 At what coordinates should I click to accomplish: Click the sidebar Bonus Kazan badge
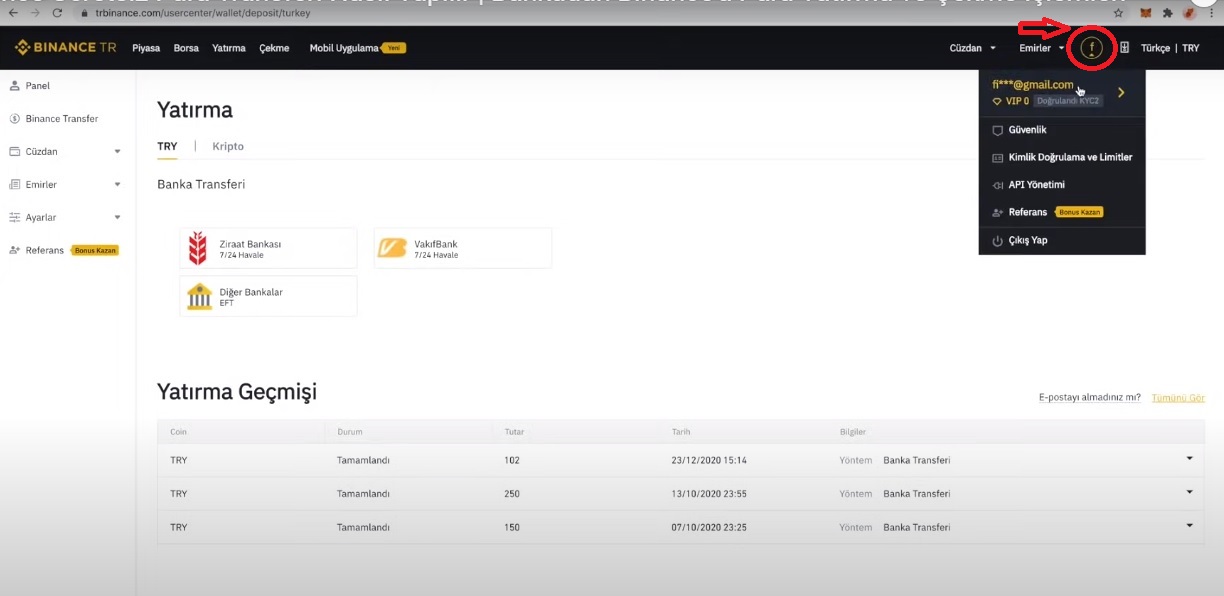[x=95, y=250]
